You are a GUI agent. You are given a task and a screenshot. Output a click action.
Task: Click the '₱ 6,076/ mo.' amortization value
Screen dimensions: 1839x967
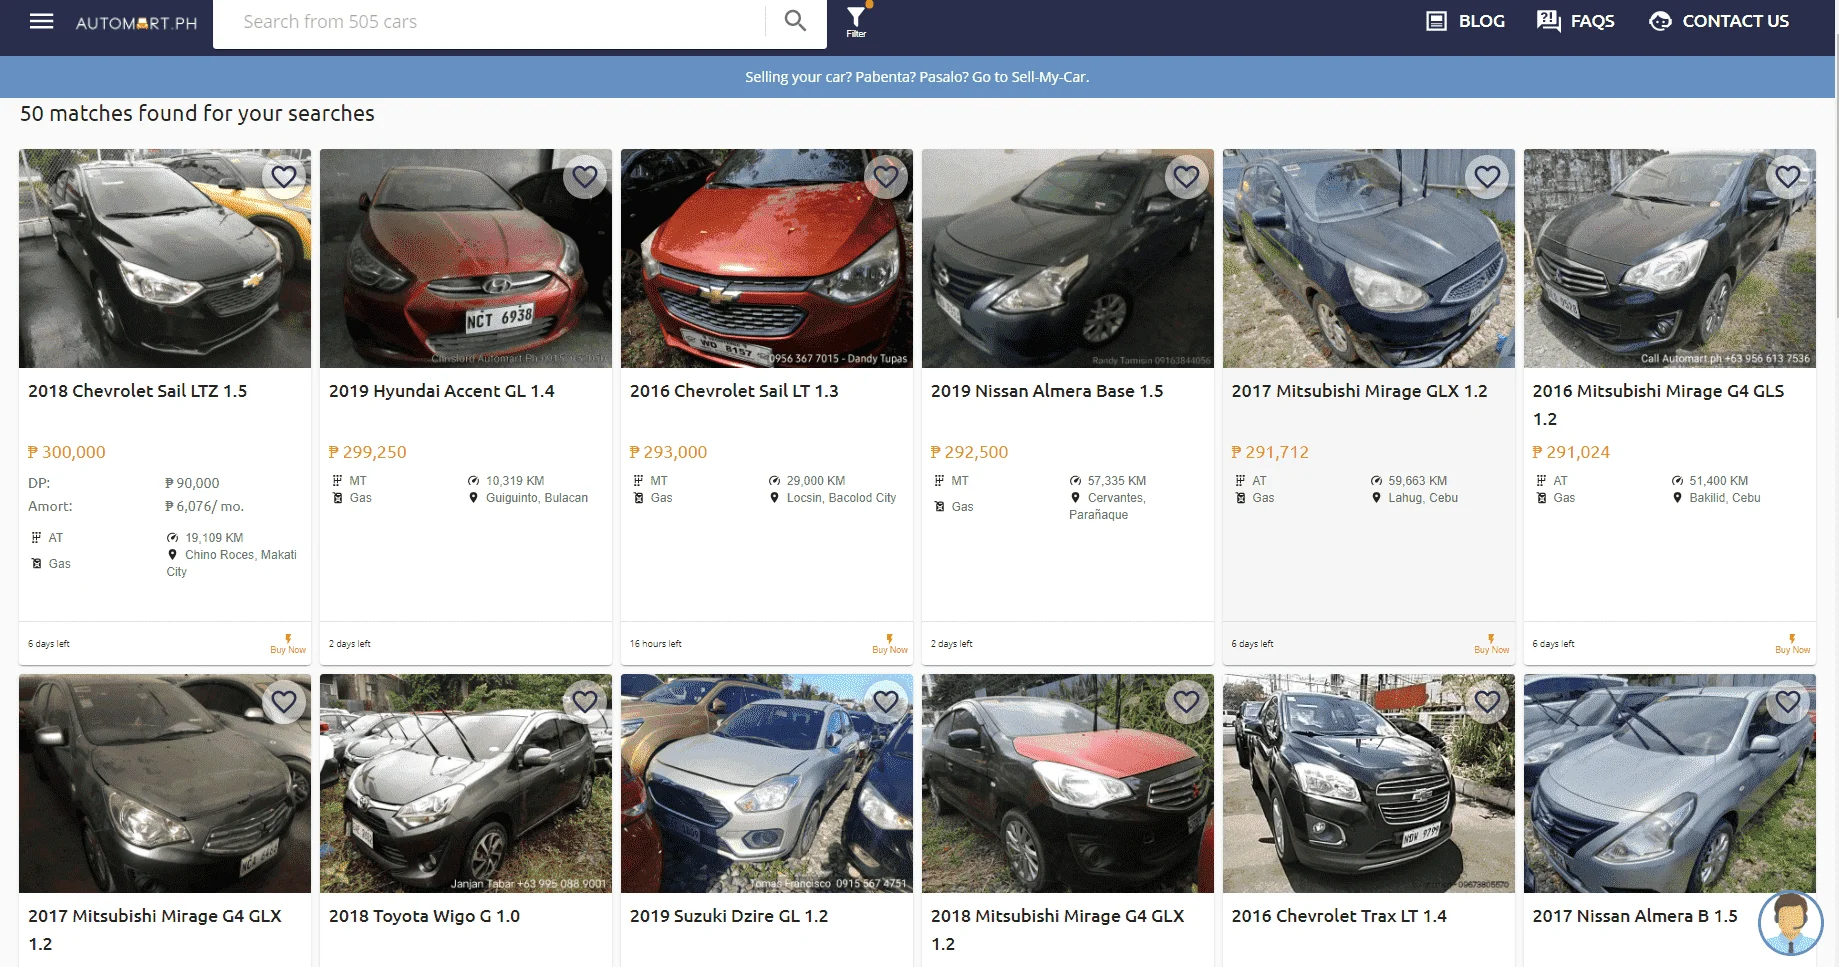(x=205, y=506)
